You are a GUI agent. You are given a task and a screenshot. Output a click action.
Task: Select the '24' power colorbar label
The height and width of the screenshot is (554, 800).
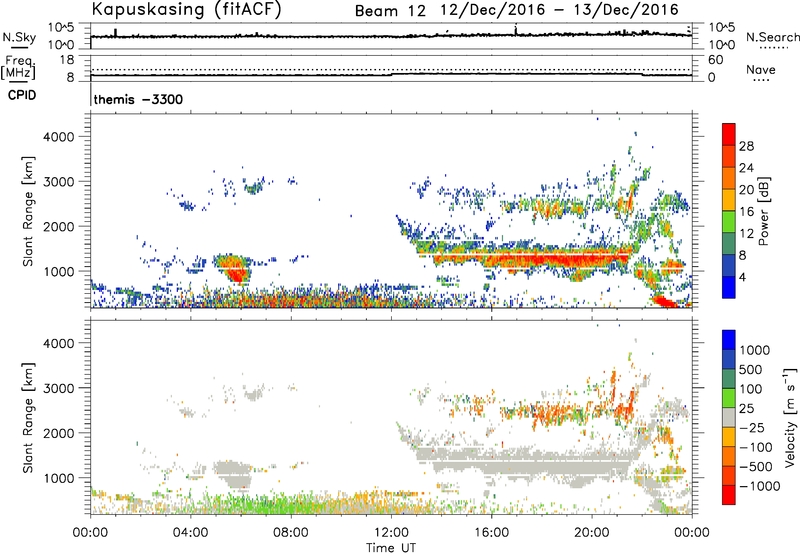[x=746, y=168]
